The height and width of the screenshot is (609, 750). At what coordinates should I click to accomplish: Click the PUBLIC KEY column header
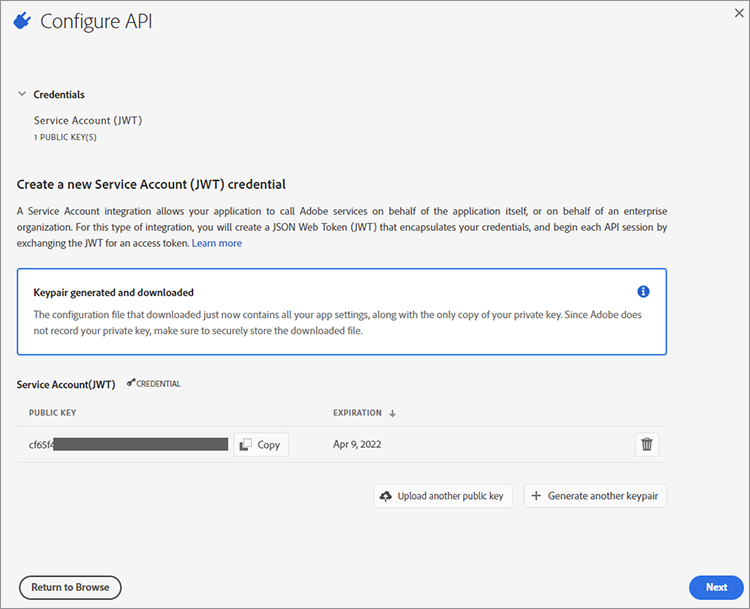(53, 413)
